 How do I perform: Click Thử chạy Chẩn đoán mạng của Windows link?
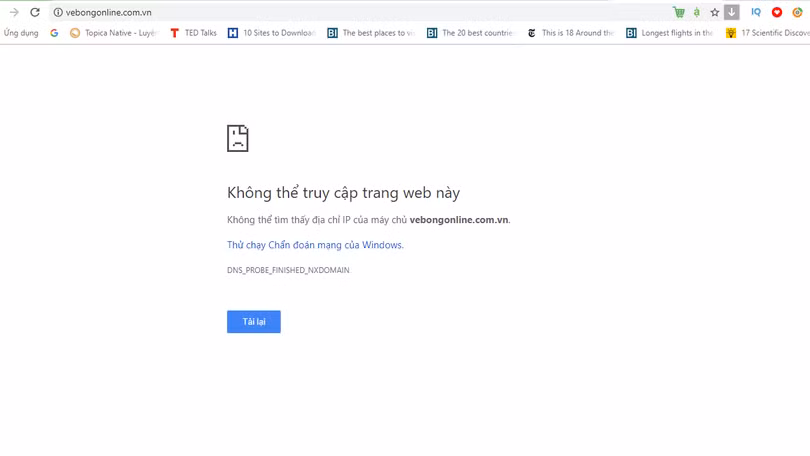[x=315, y=245]
